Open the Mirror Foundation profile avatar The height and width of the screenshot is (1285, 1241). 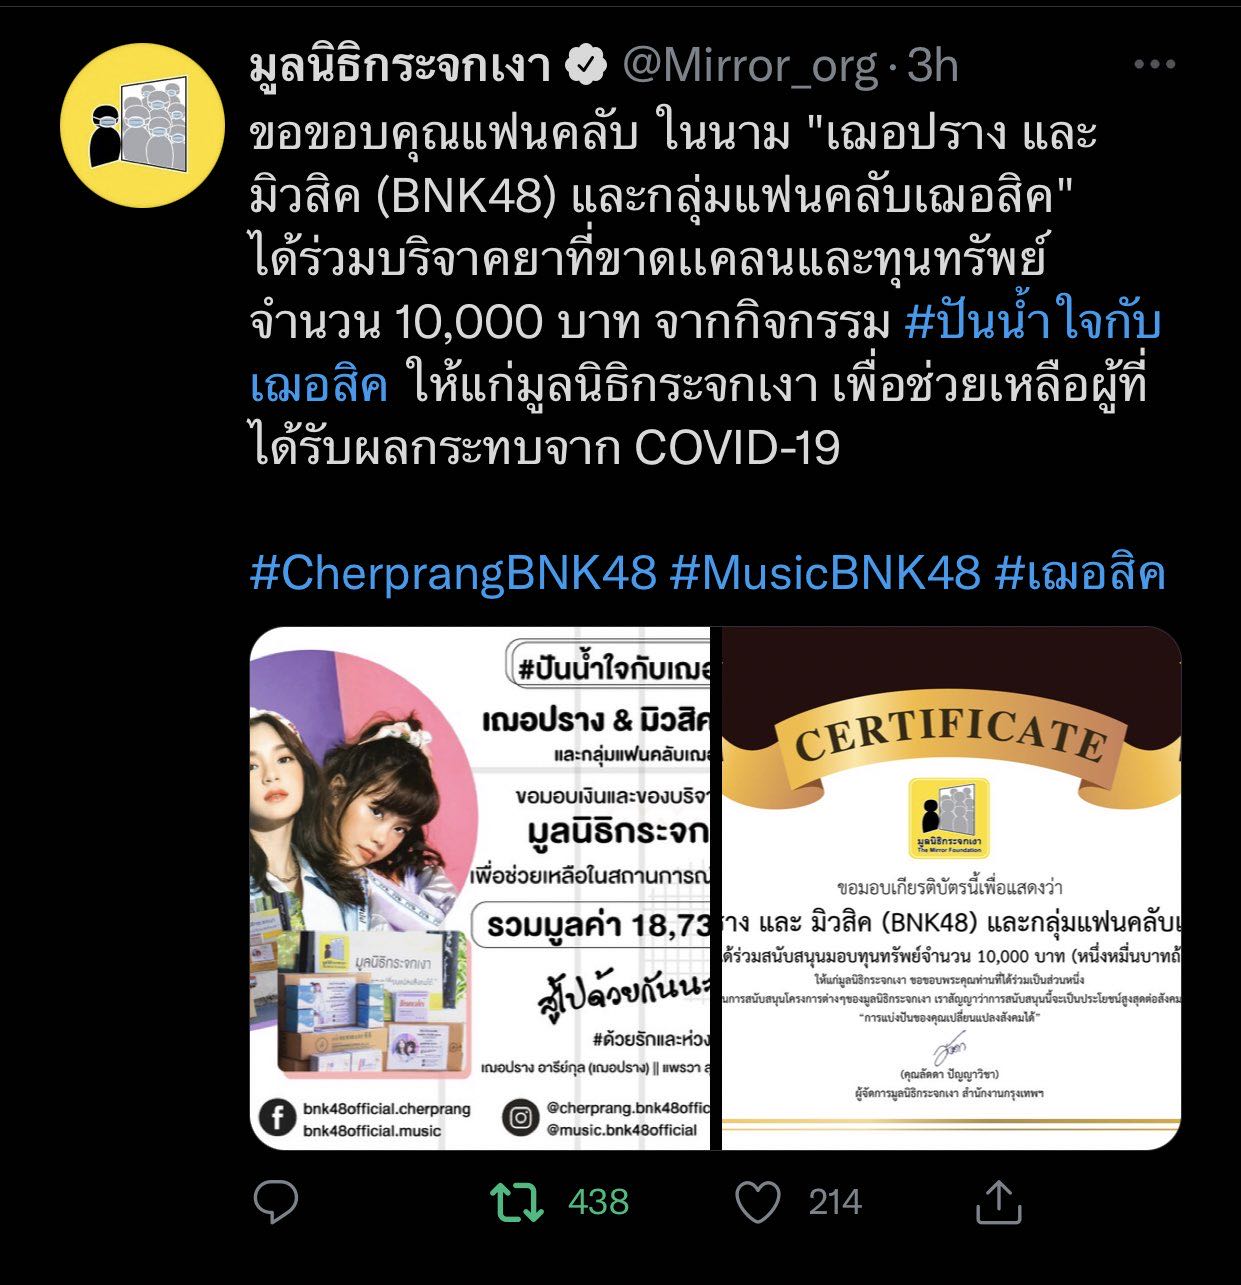[141, 125]
